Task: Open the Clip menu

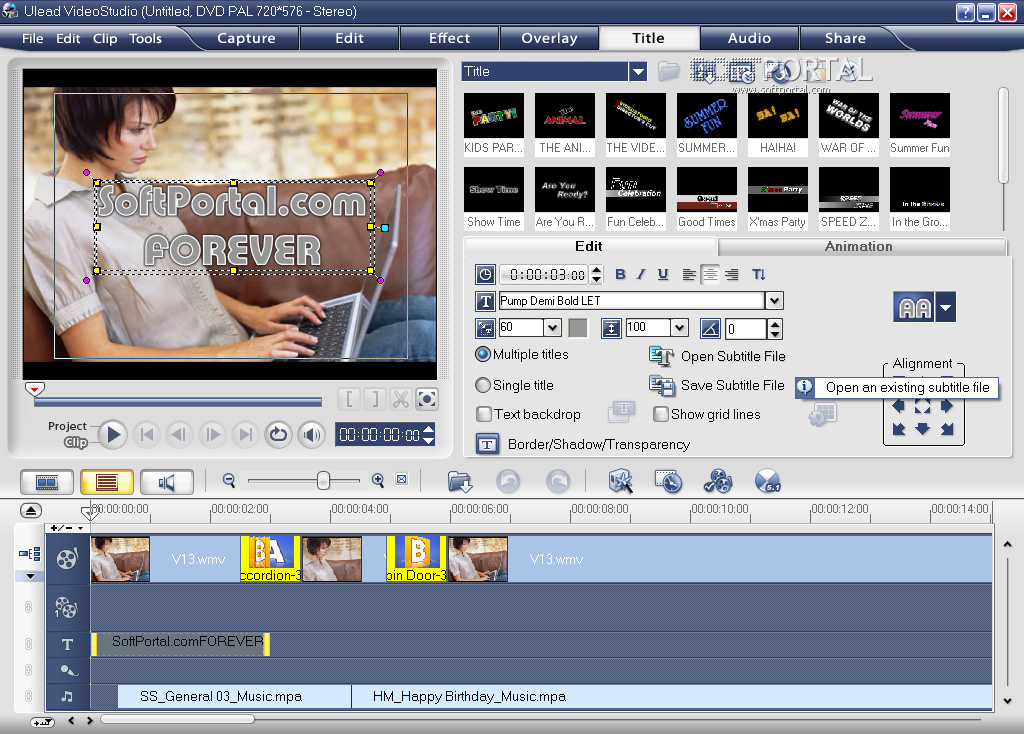Action: pos(105,39)
